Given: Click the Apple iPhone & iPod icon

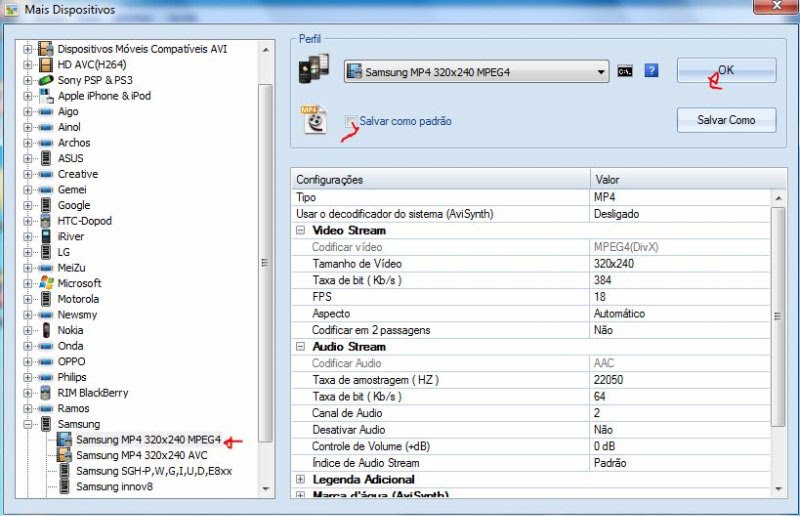Looking at the screenshot, I should (45, 96).
